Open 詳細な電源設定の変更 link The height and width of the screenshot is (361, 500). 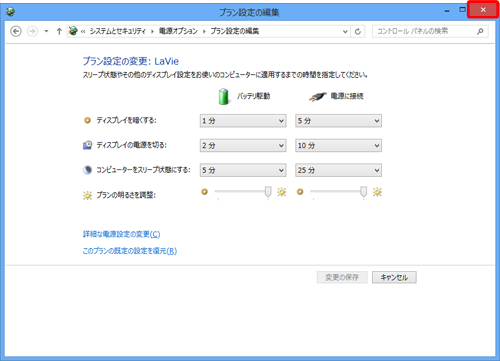coord(122,234)
